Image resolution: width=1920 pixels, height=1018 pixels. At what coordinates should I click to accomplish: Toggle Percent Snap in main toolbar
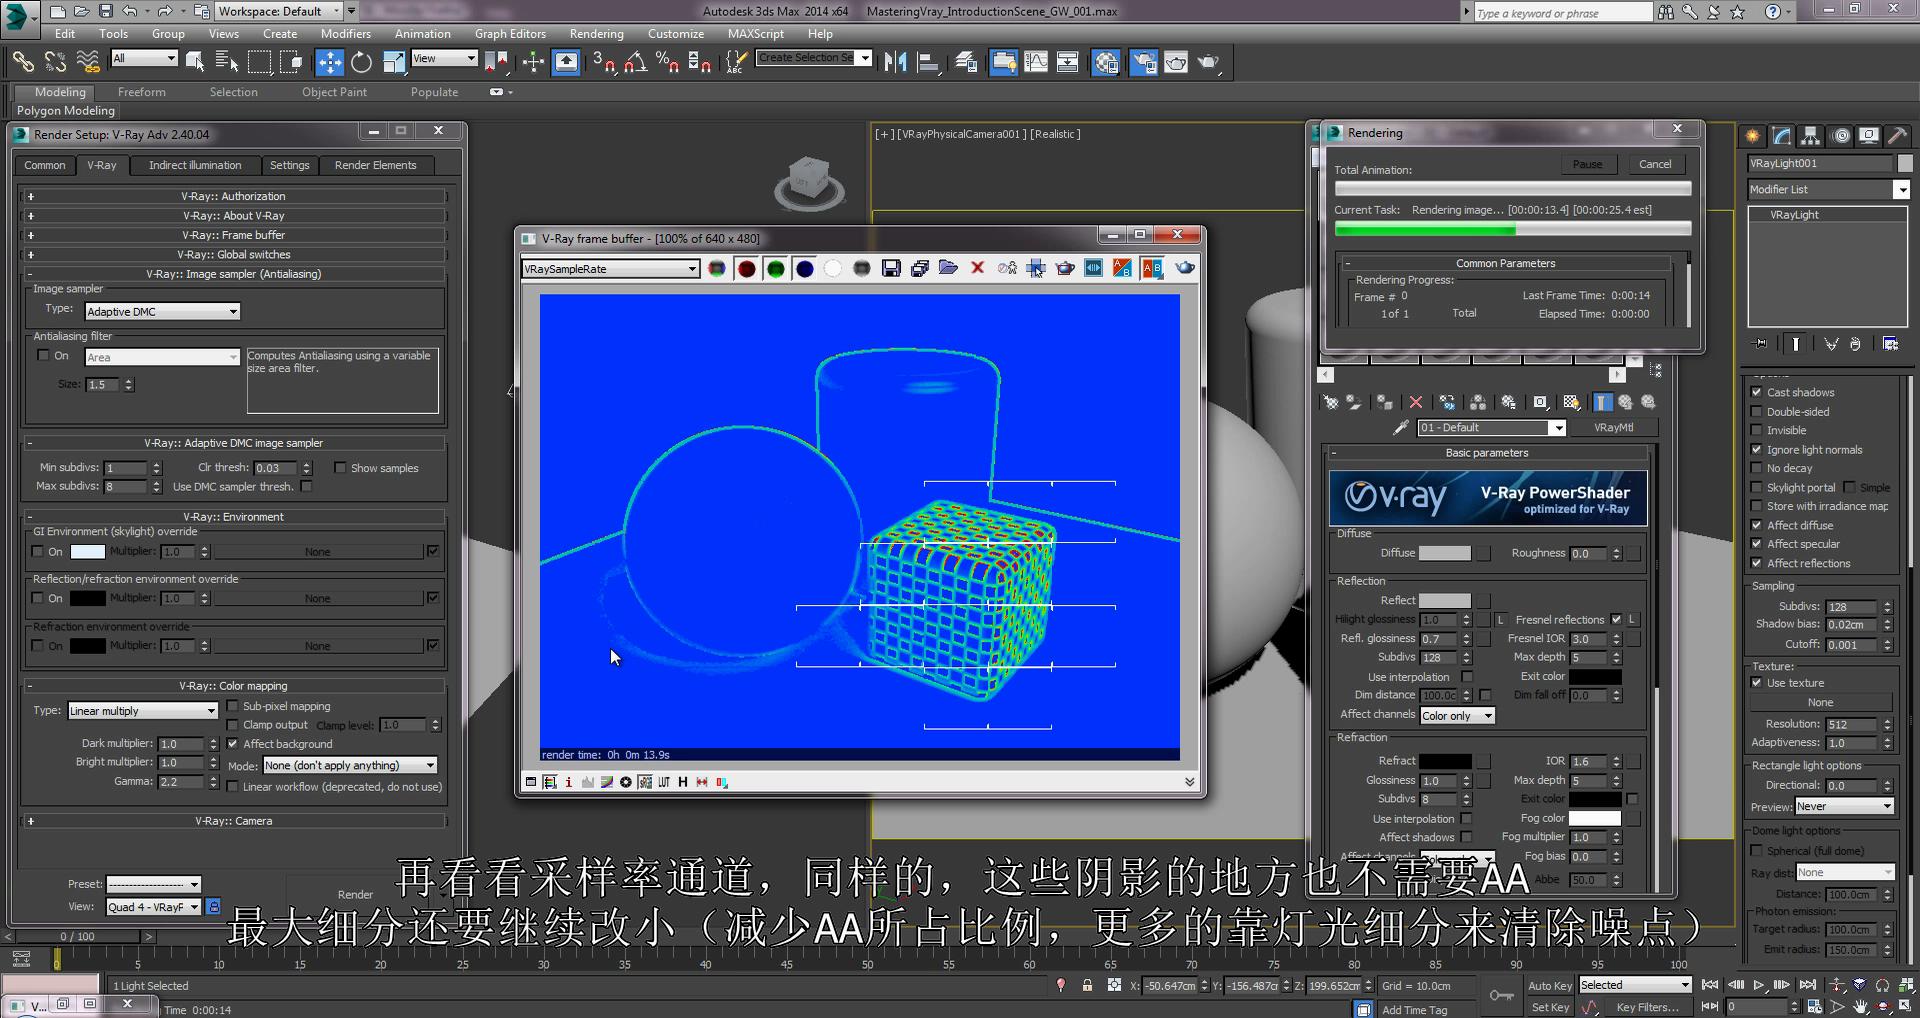[667, 62]
